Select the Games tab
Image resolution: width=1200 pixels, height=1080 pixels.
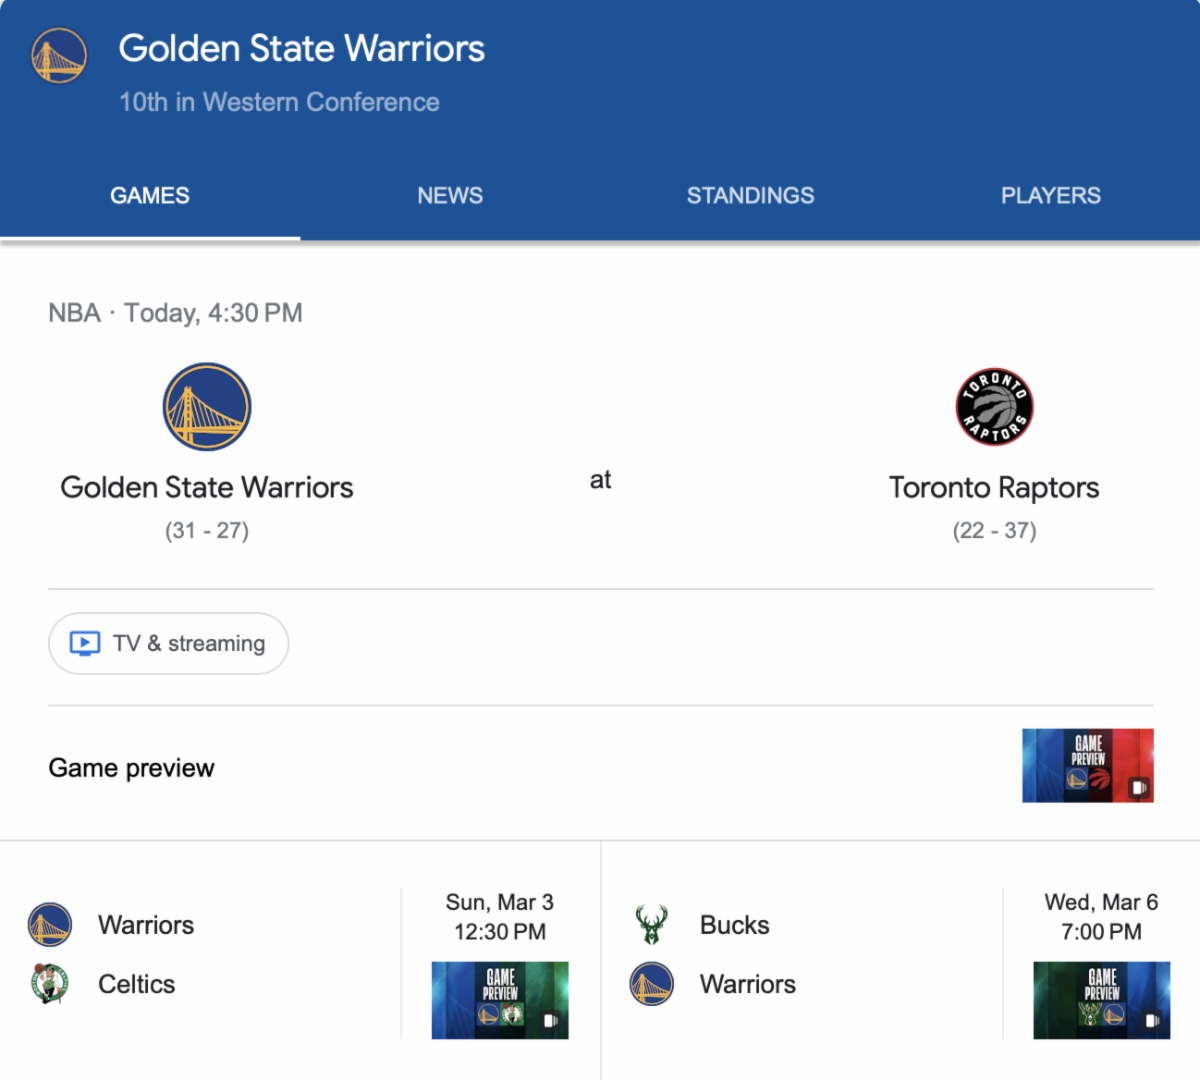(x=150, y=196)
